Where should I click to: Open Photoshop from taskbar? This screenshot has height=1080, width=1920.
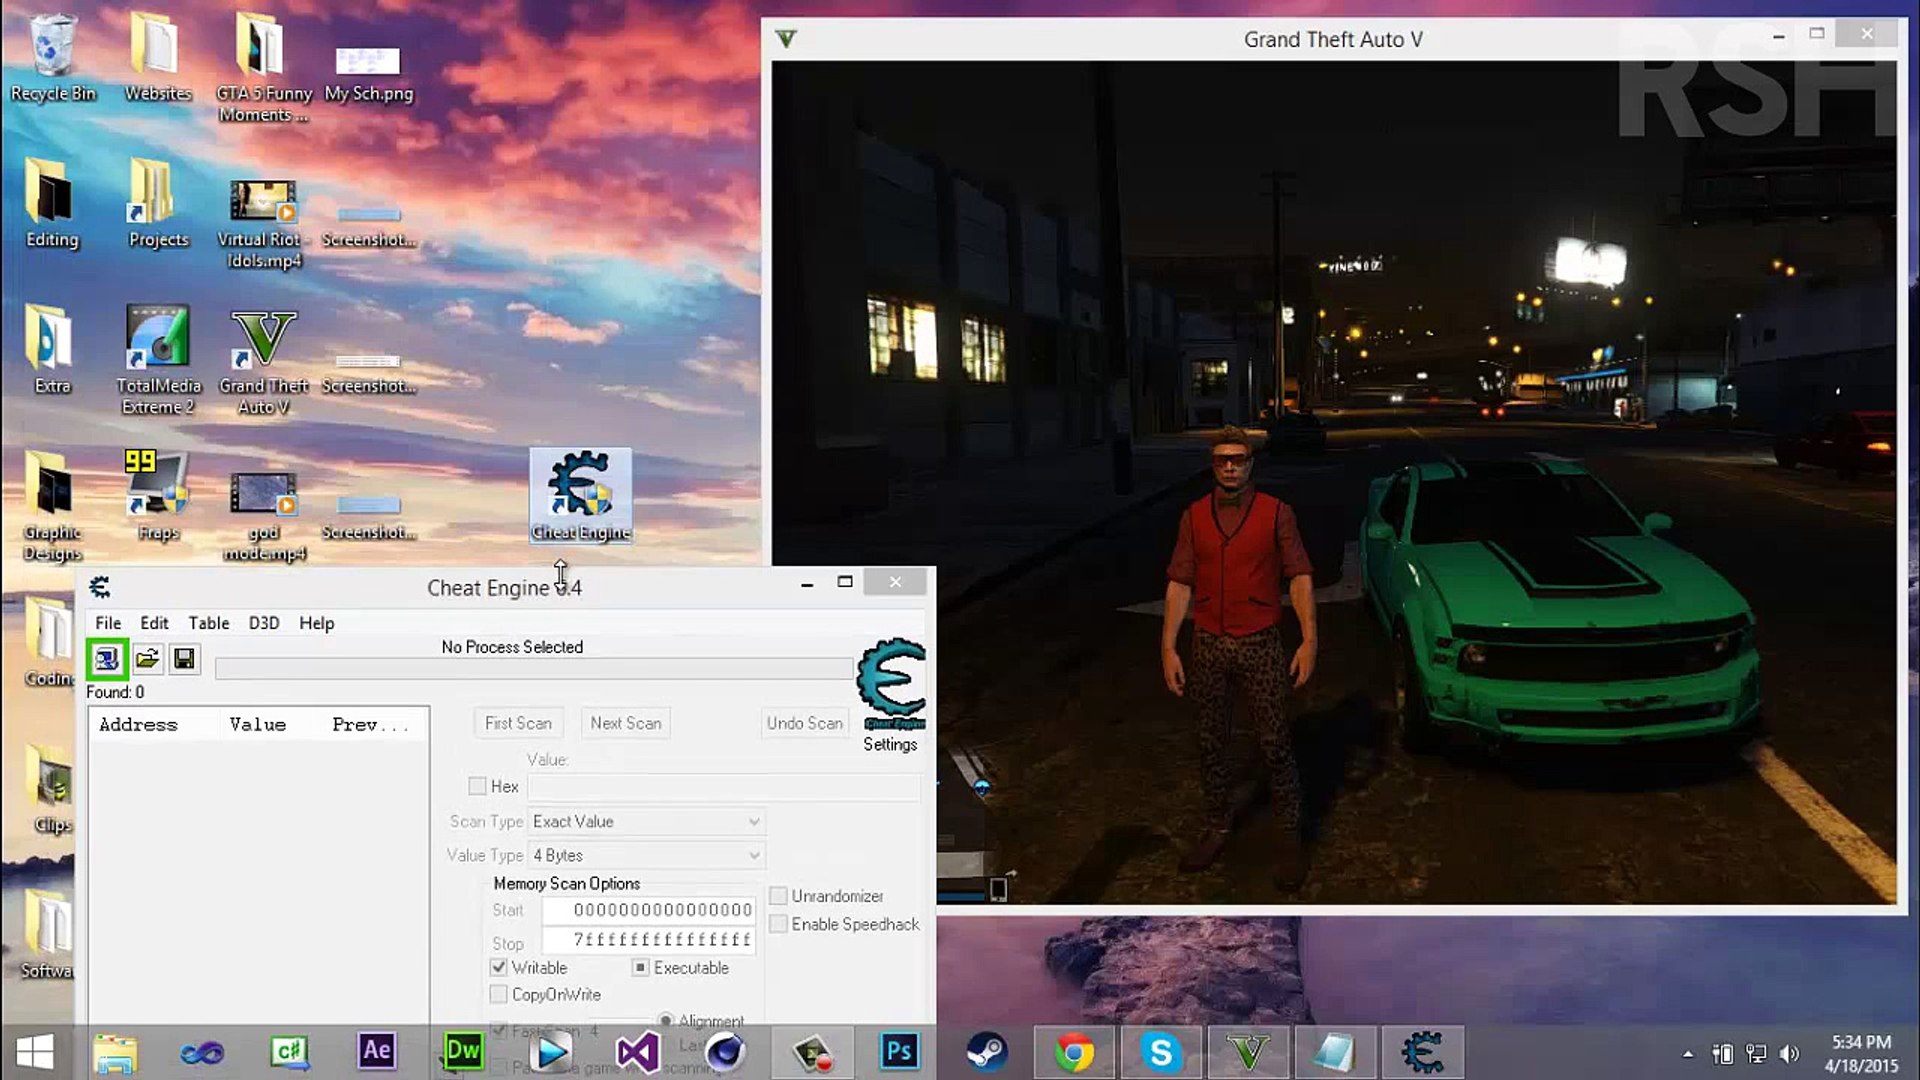[x=899, y=1051]
